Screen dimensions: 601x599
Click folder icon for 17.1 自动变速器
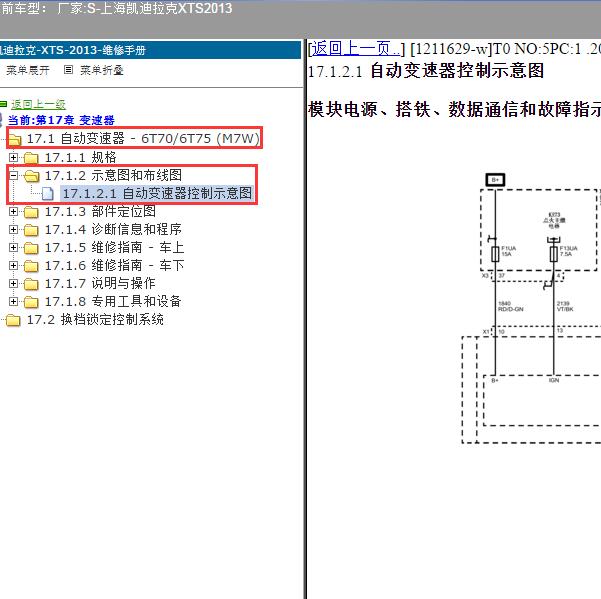(15, 139)
